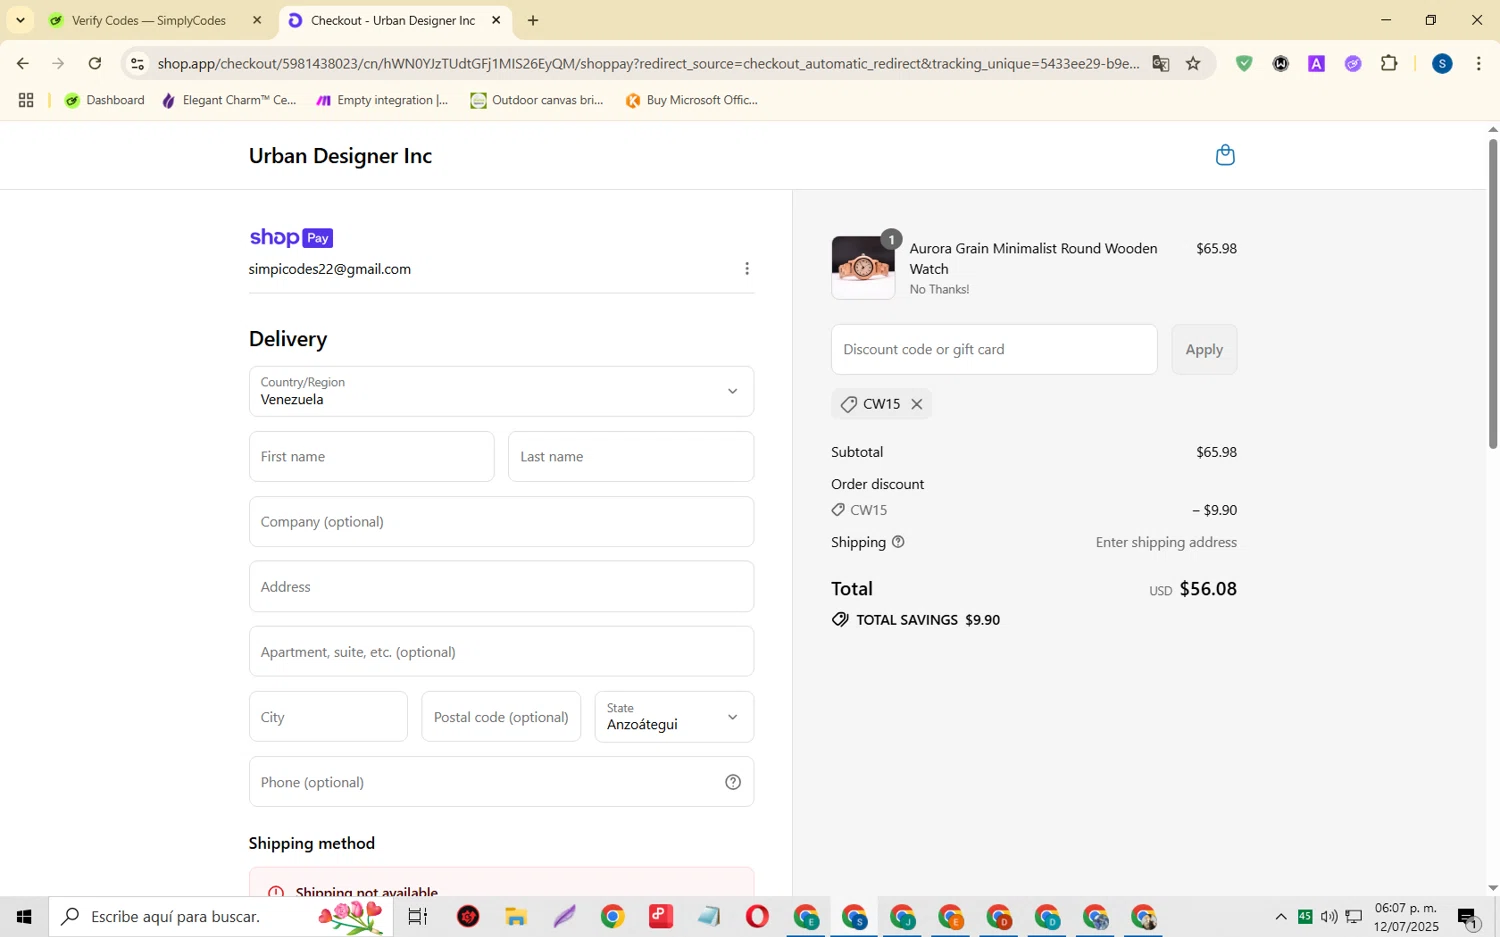Click the Shop Pay logo
The height and width of the screenshot is (937, 1500).
[291, 238]
